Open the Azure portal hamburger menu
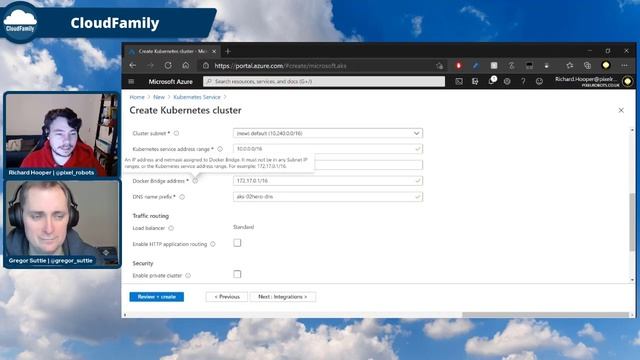640x360 pixels. (x=131, y=82)
